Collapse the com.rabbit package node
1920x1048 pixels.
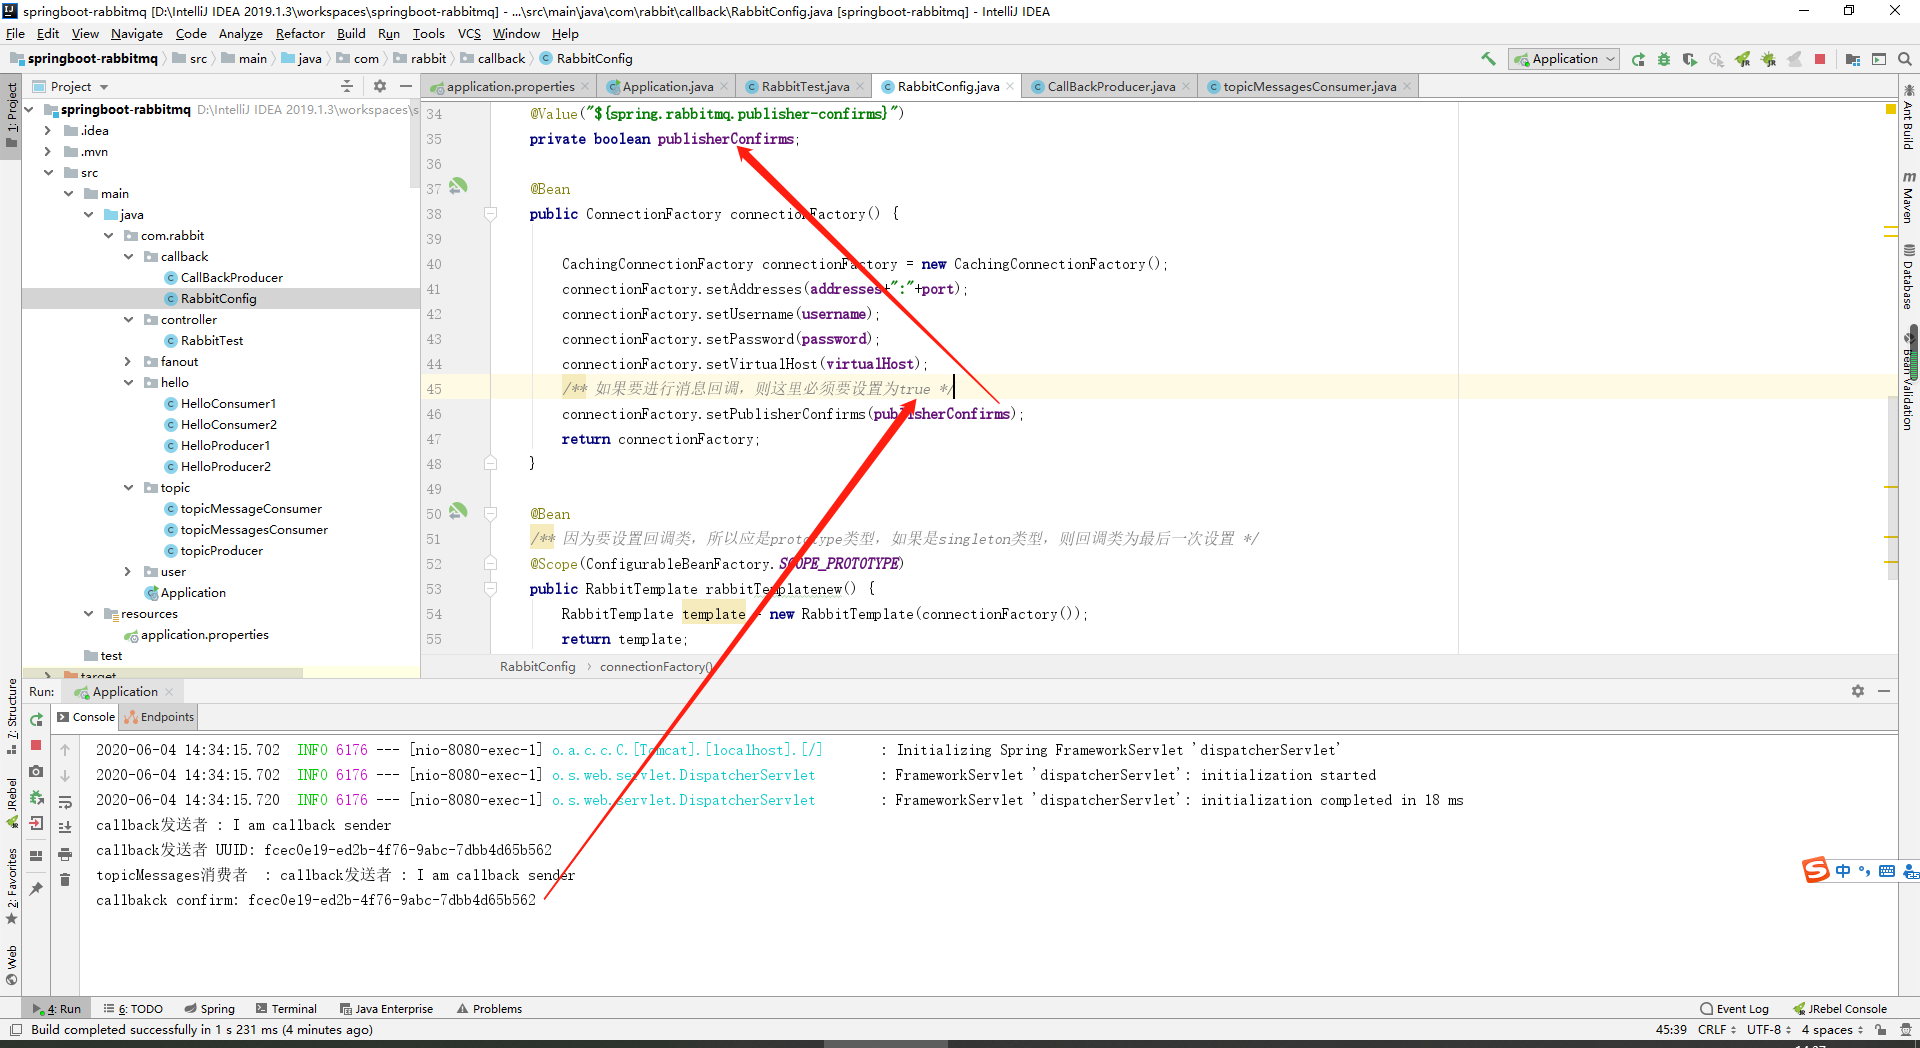109,235
